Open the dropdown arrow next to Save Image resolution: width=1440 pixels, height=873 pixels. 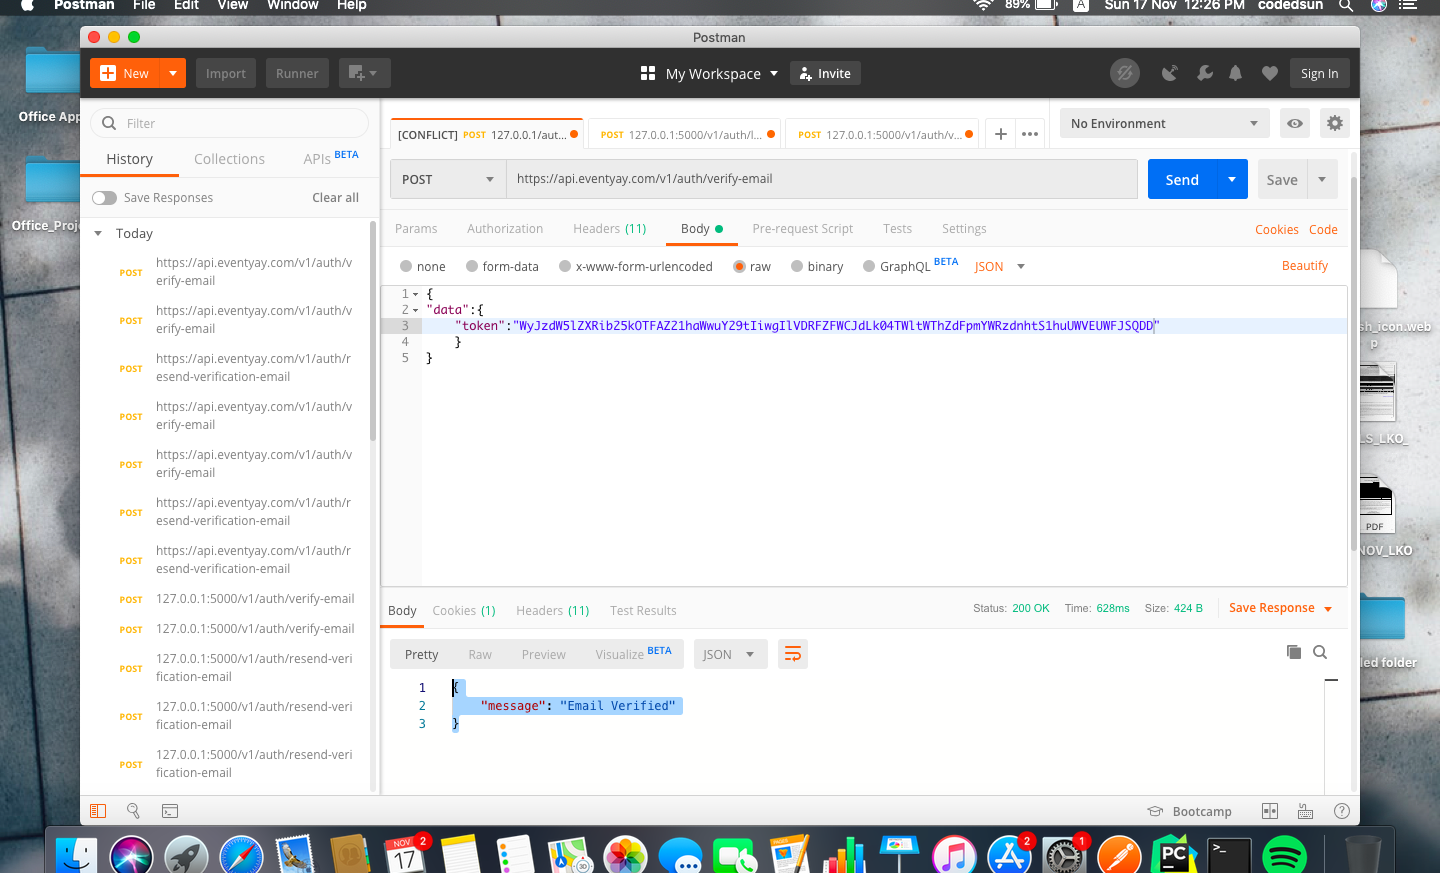1322,179
